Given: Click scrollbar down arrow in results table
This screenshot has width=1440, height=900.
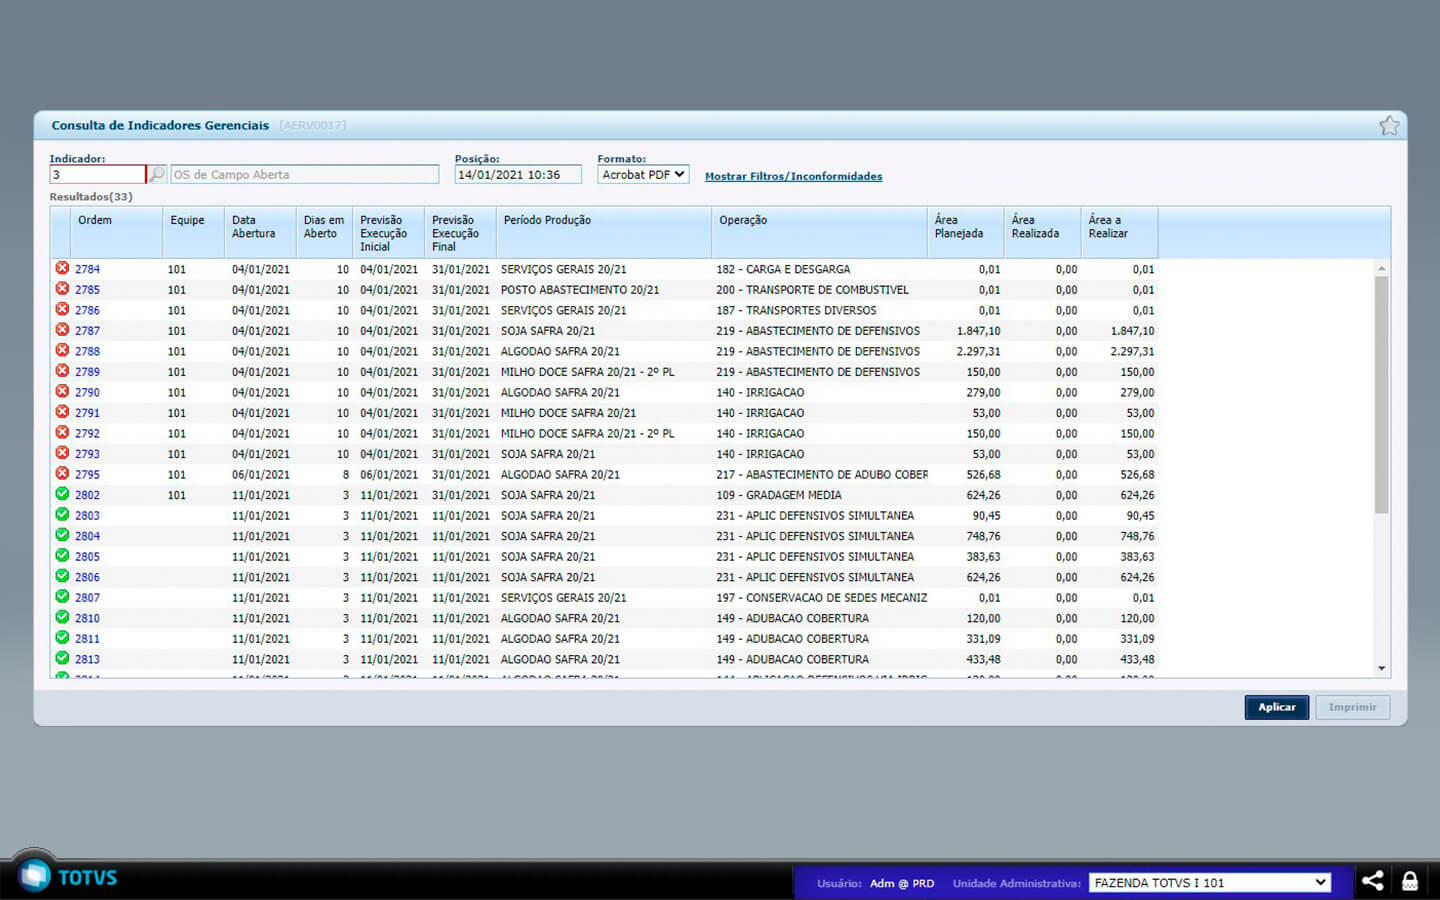Looking at the screenshot, I should pos(1381,668).
